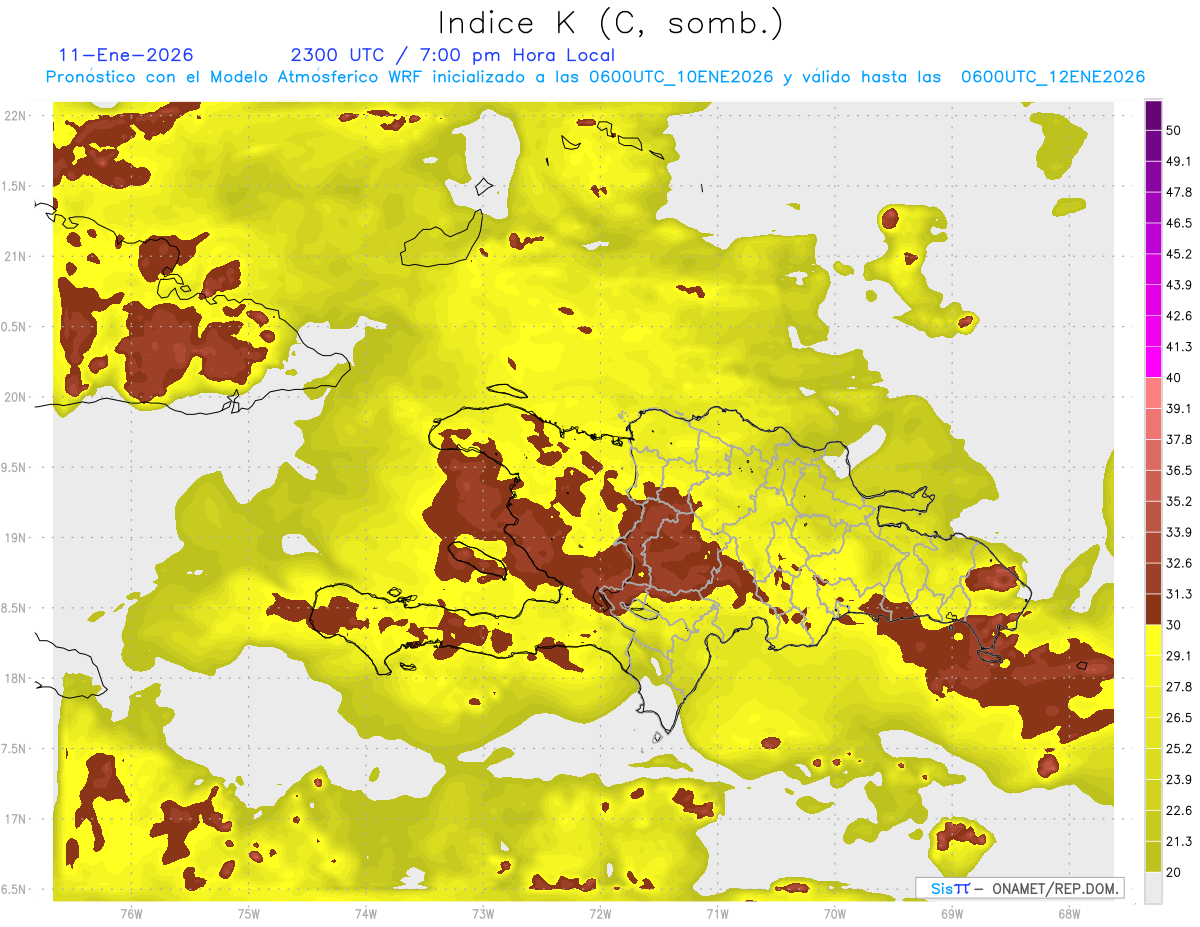Click the "18N" latitude axis label
Image resolution: width=1200 pixels, height=927 pixels.
pyautogui.click(x=16, y=679)
